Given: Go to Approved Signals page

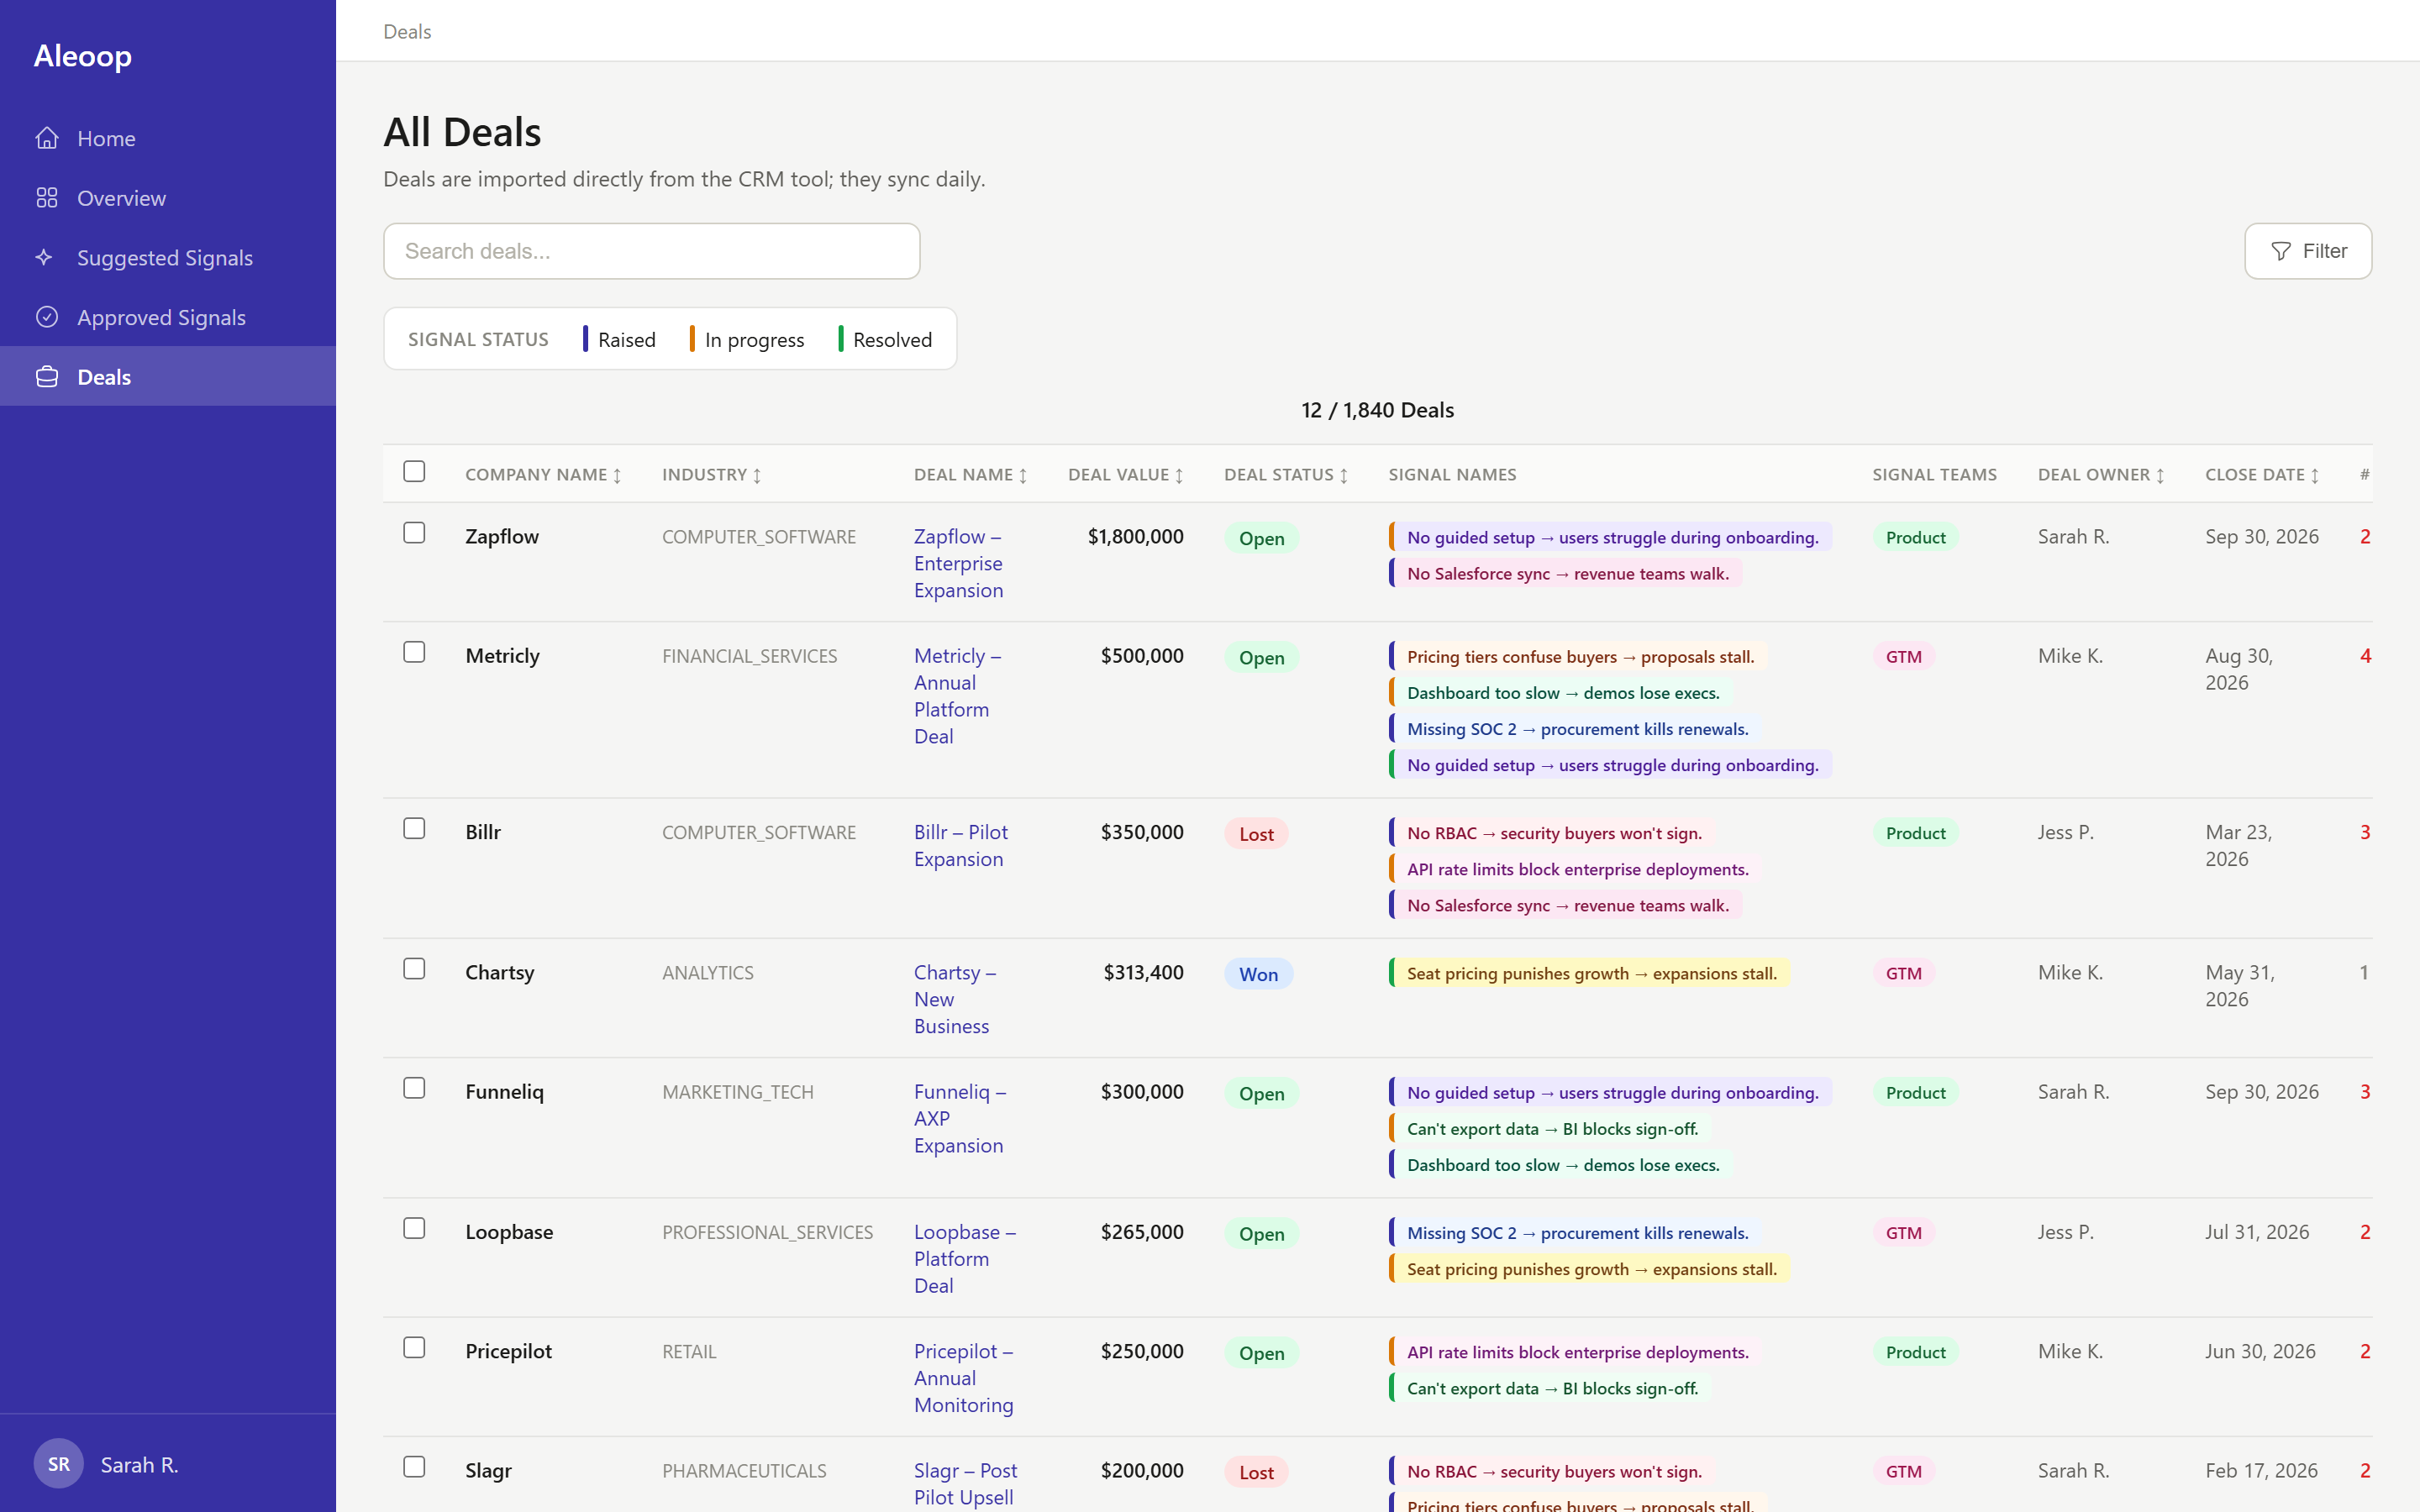Looking at the screenshot, I should (168, 317).
